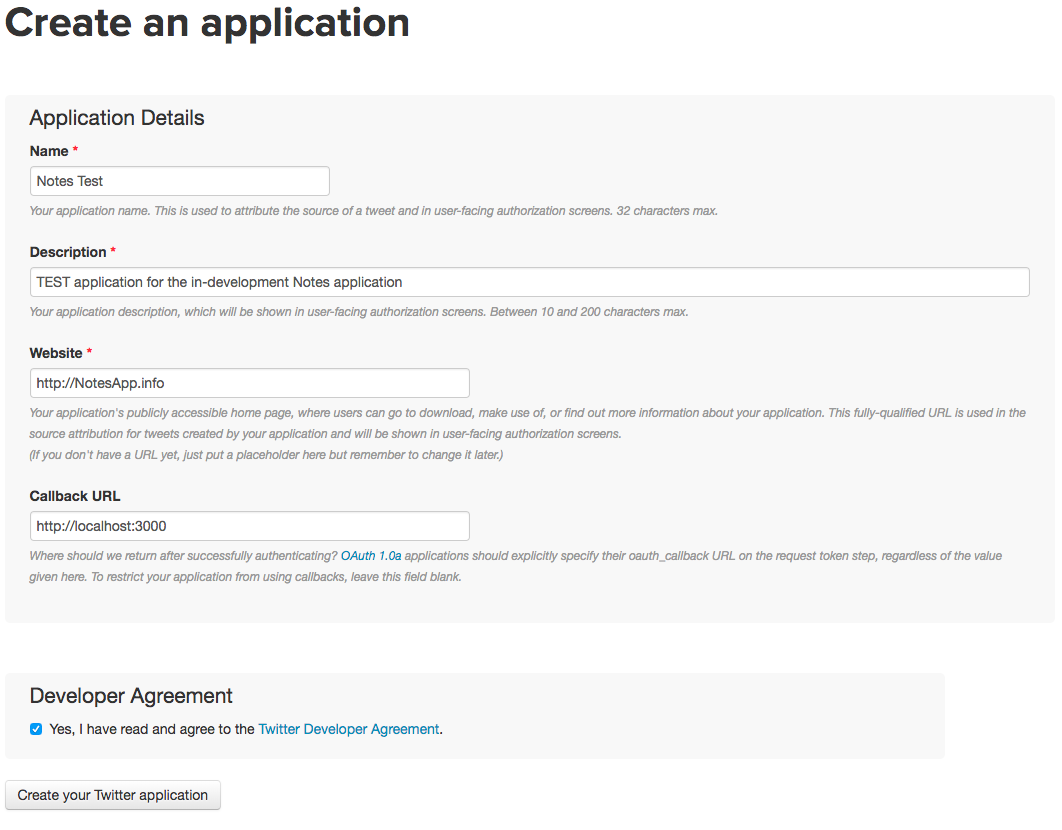Focus the Description text field
This screenshot has height=830, width=1062.
click(x=529, y=282)
